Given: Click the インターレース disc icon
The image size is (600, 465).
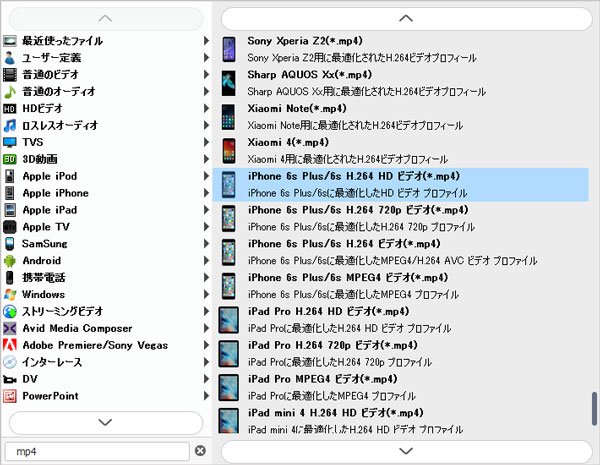Looking at the screenshot, I should [10, 362].
